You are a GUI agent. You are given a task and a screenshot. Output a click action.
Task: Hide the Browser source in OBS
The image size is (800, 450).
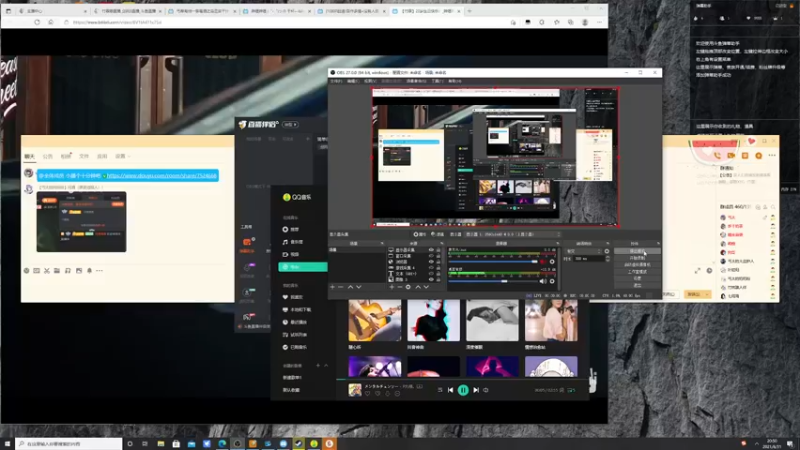pyautogui.click(x=431, y=262)
